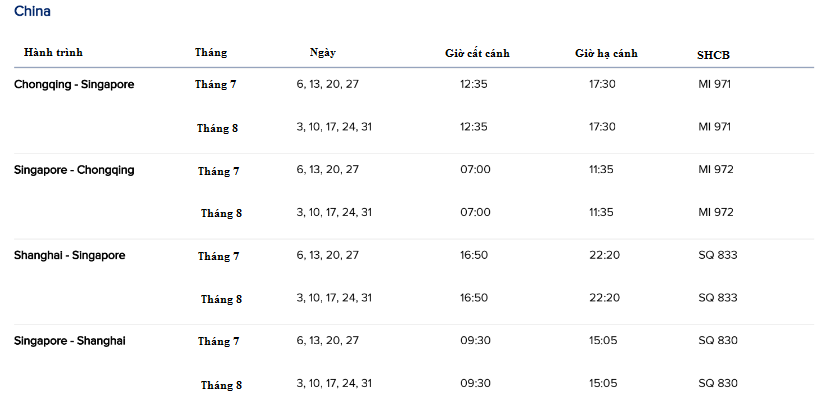Screen dimensions: 825x415
Task: Click the first SQ 833 flight number
Action: click(718, 255)
